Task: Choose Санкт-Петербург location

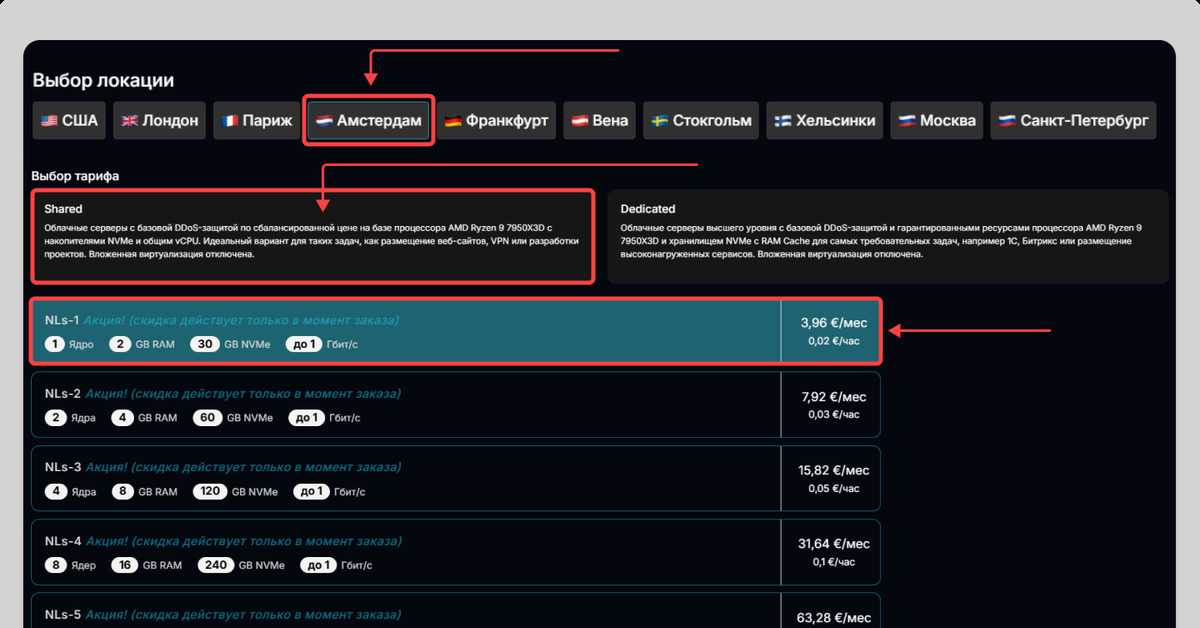Action: pyautogui.click(x=1073, y=121)
